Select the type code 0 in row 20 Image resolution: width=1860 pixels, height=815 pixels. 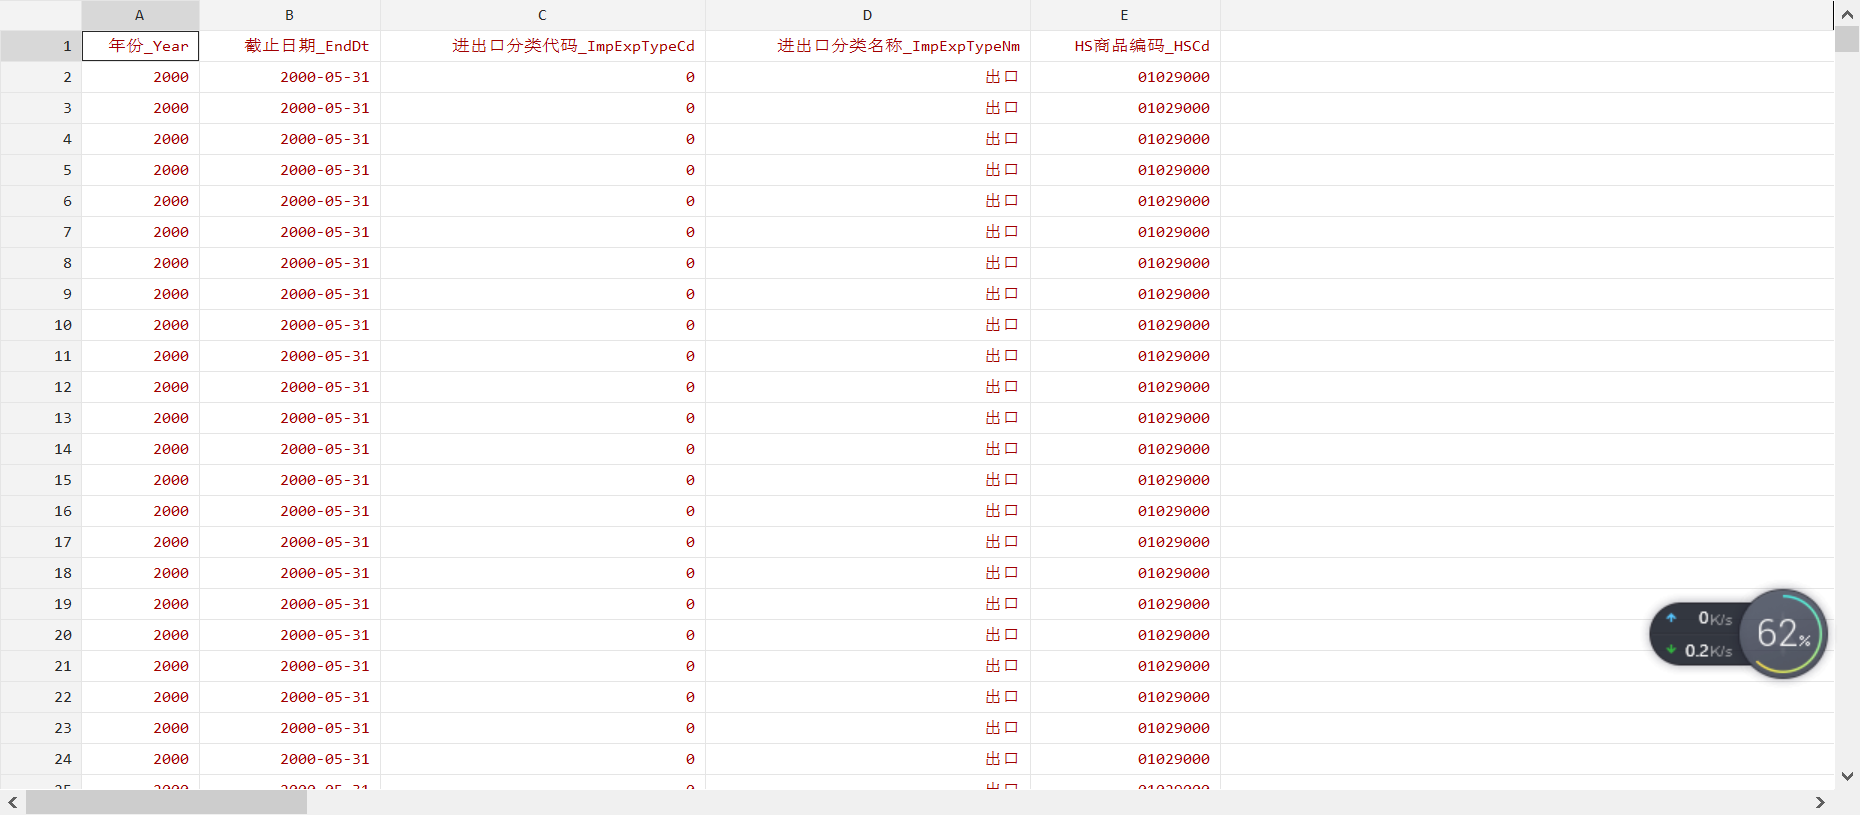click(543, 635)
